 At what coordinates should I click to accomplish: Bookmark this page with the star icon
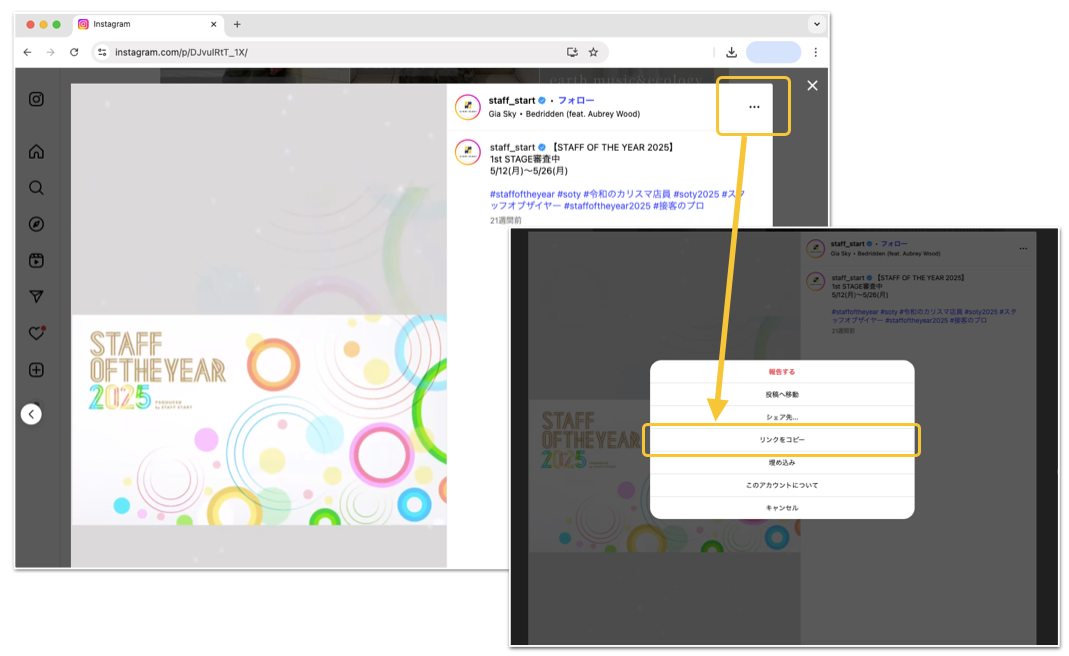click(x=593, y=52)
